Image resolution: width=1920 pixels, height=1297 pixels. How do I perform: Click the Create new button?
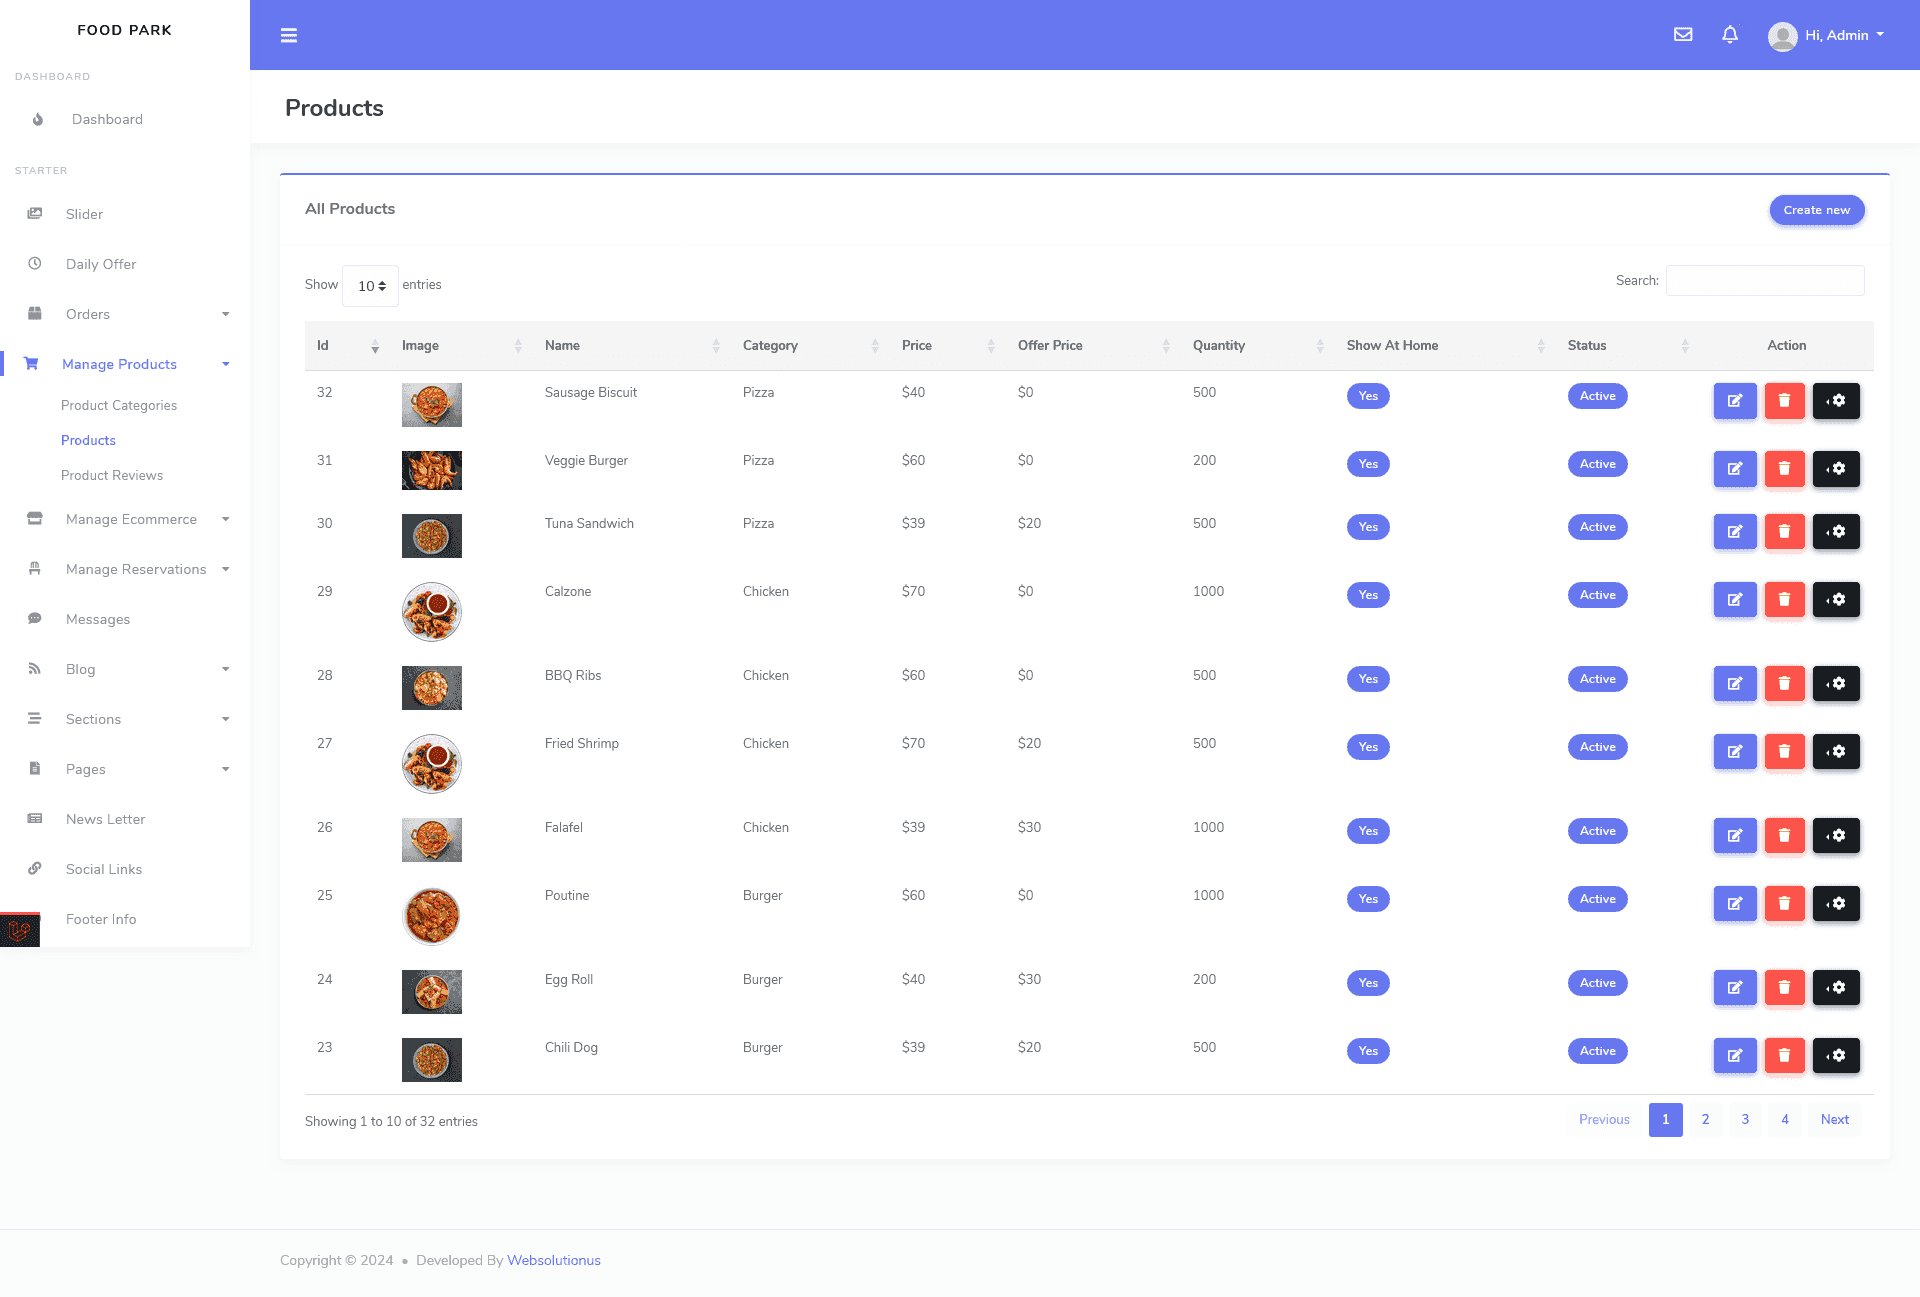1817,211
